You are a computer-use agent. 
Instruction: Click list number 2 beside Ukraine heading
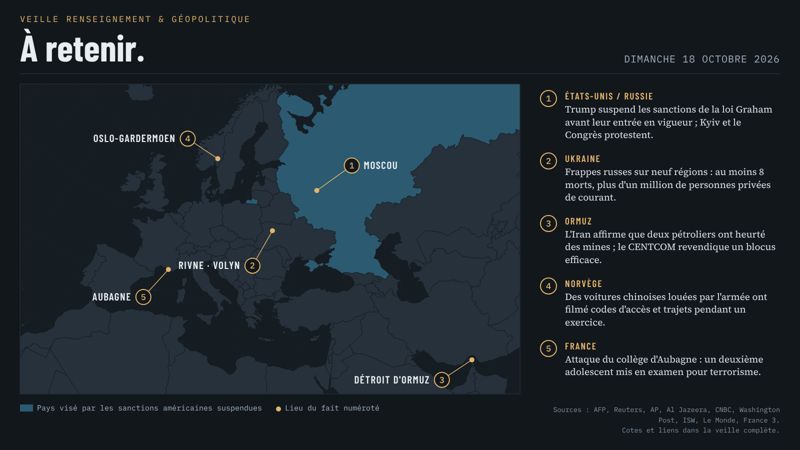point(548,161)
